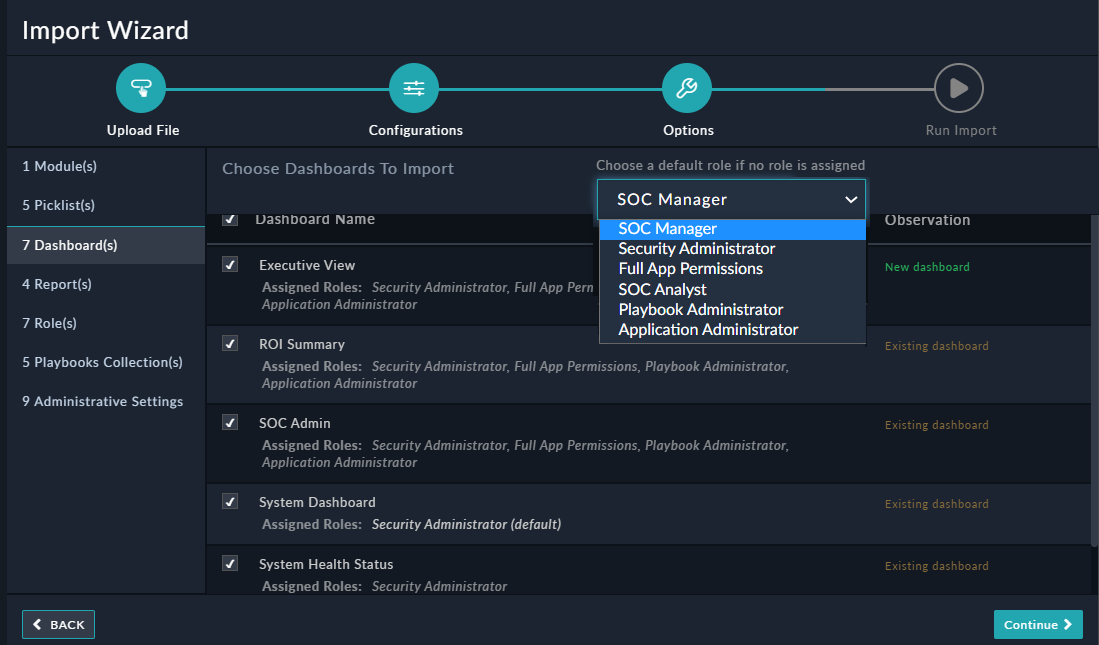Click the Back button
Image resolution: width=1099 pixels, height=645 pixels.
tap(58, 624)
